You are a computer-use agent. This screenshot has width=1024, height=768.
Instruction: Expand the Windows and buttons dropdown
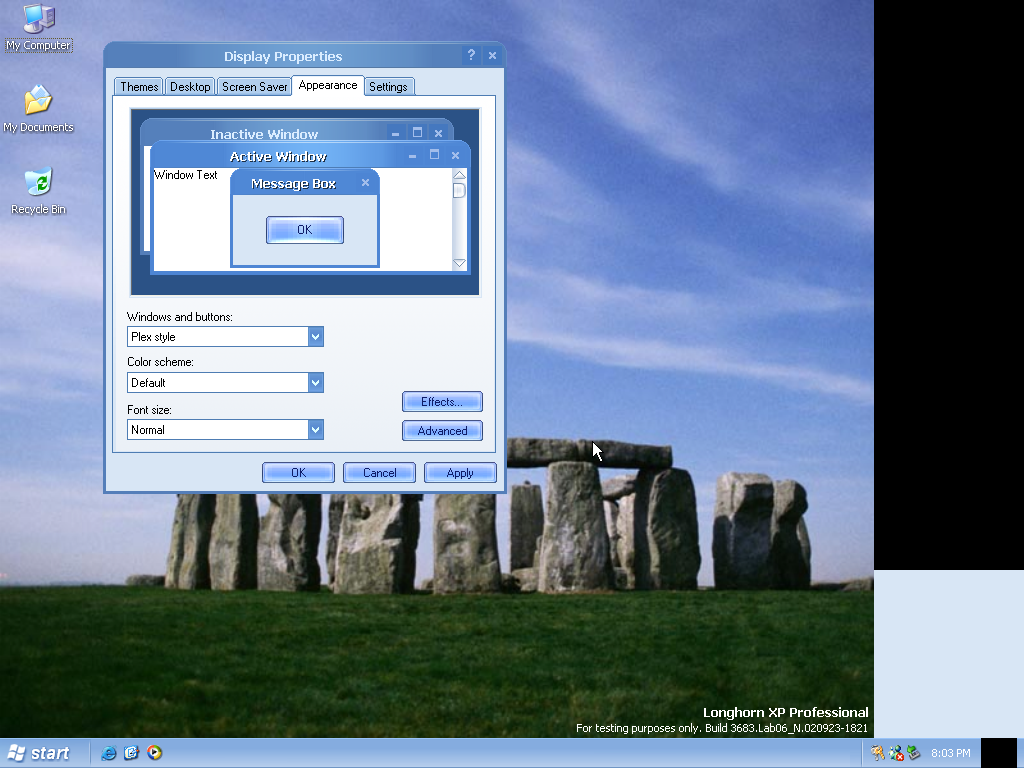315,337
